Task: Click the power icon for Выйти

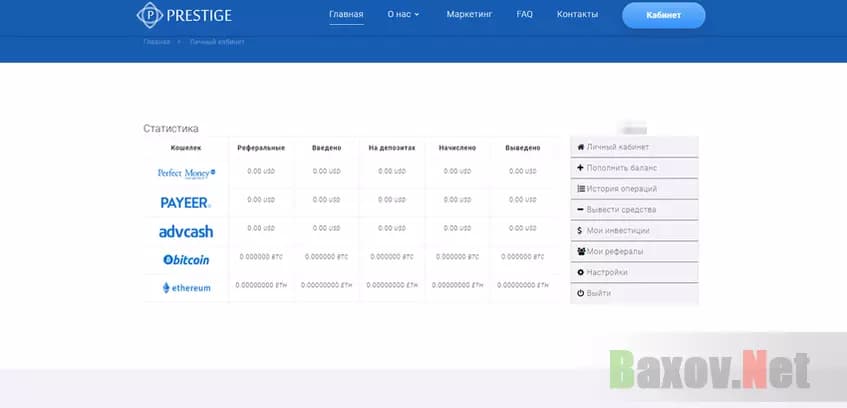Action: coord(581,293)
